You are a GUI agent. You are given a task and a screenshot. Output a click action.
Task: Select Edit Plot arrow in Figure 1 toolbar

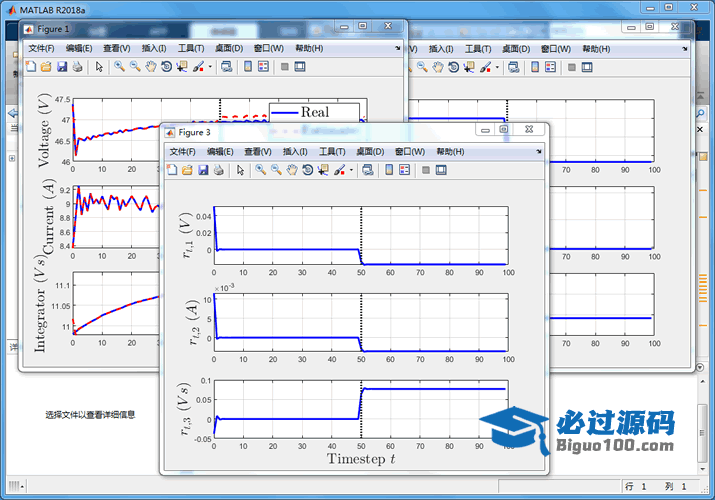[x=99, y=67]
